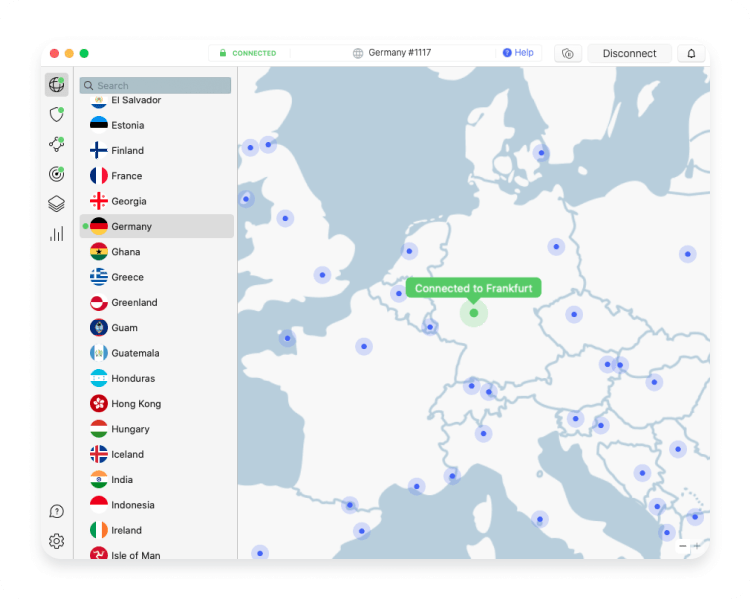
Task: Click the globe icon beside Germany #1117
Action: tap(358, 53)
